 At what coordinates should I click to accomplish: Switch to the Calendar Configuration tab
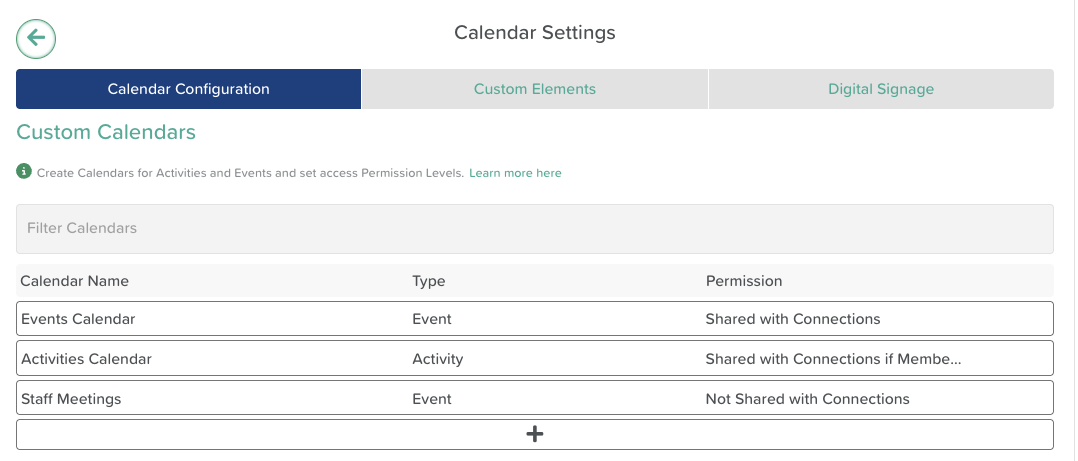tap(188, 89)
